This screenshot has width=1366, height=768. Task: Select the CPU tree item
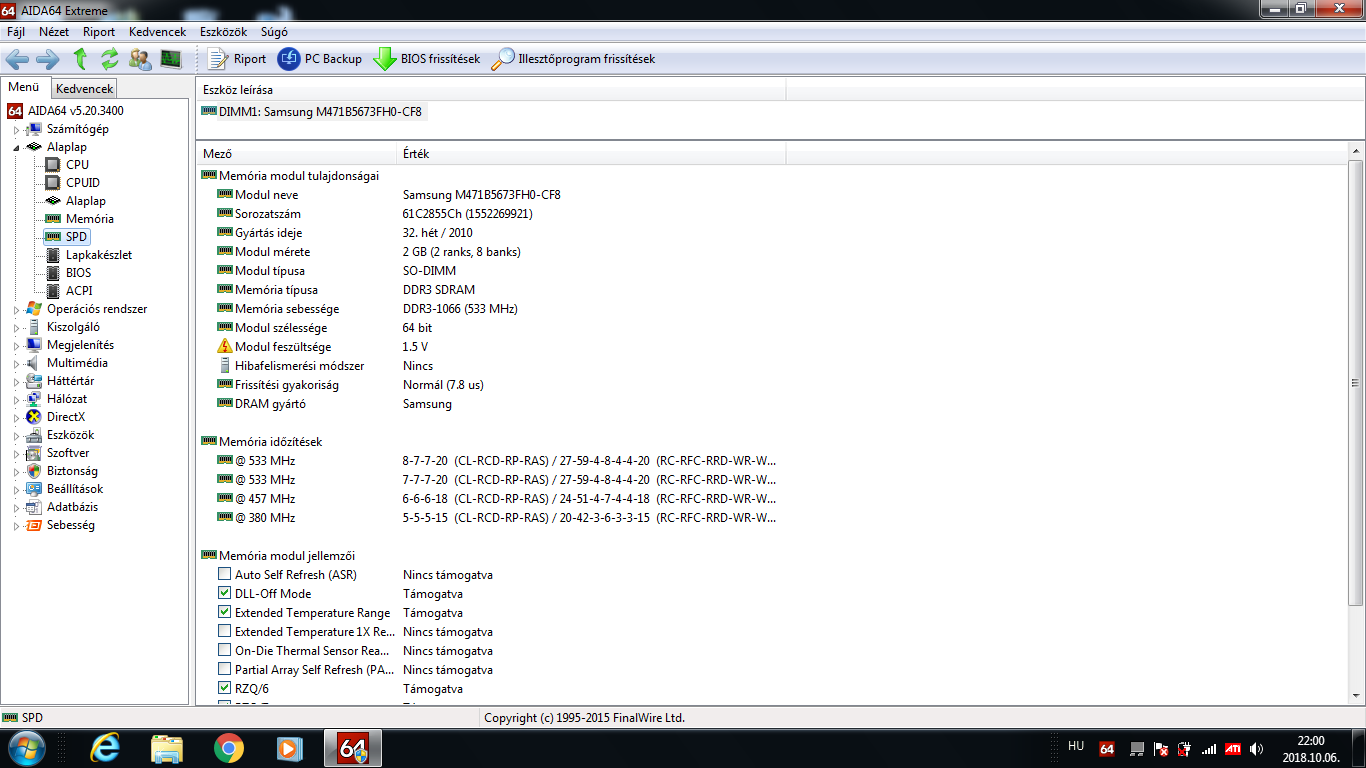click(x=67, y=165)
